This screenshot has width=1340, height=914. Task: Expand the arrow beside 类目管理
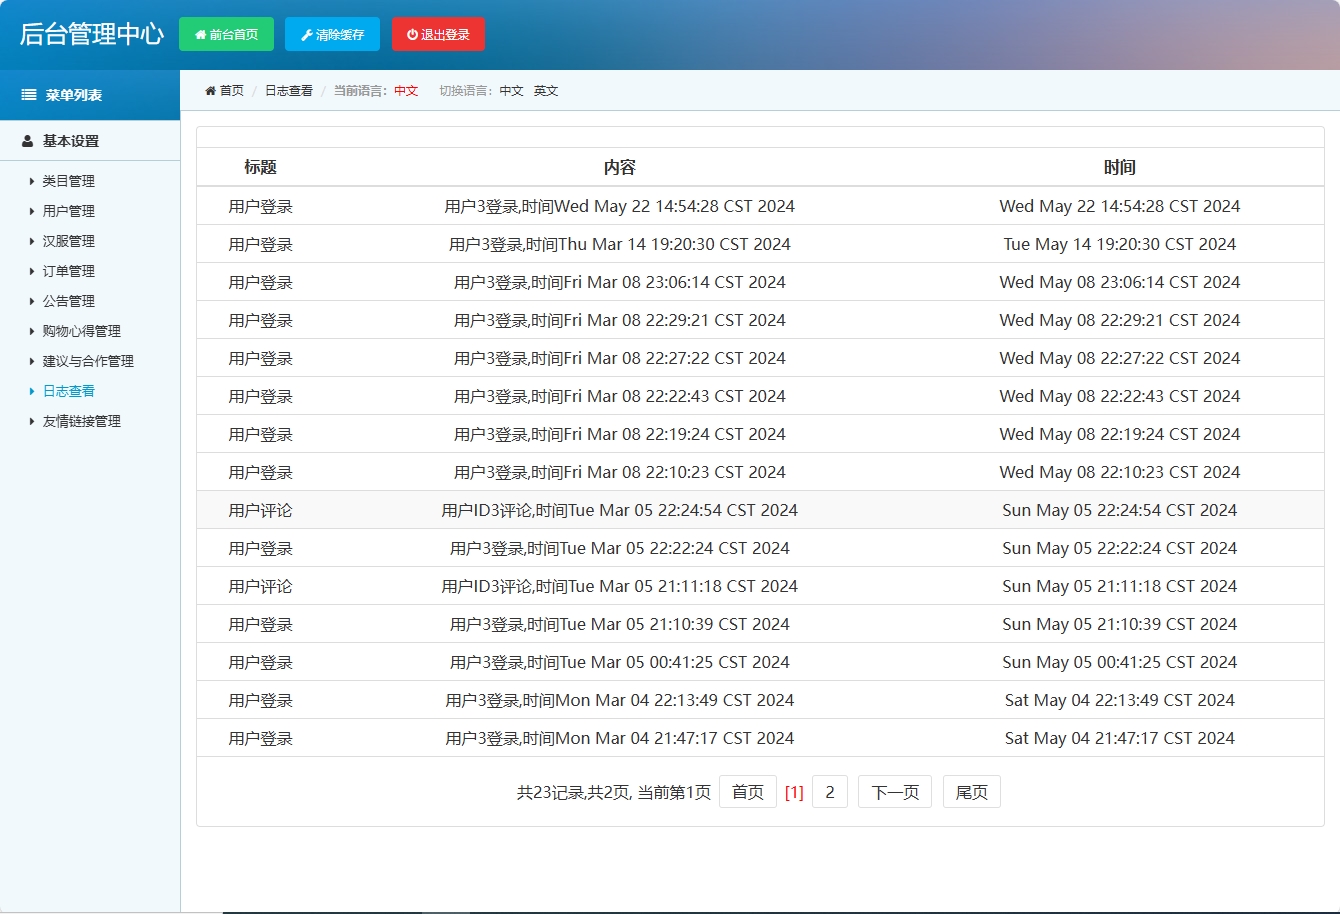[31, 181]
